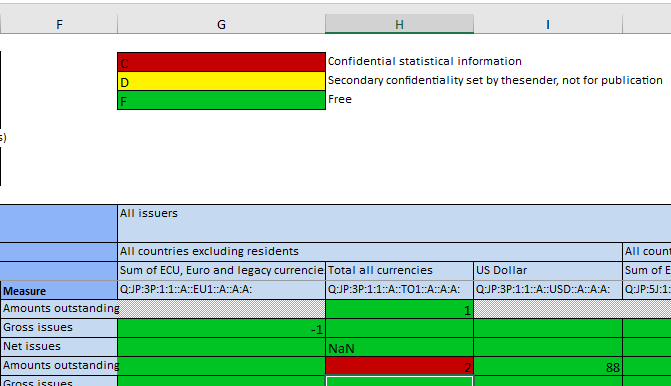Select column H header

pos(399,24)
